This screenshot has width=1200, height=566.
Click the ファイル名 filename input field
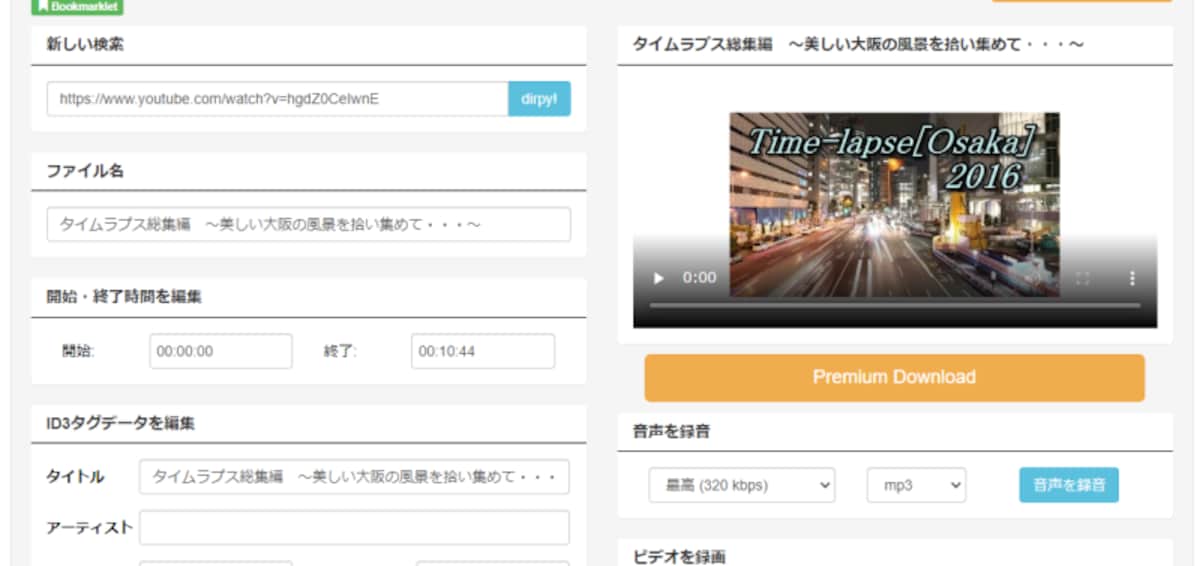(309, 224)
